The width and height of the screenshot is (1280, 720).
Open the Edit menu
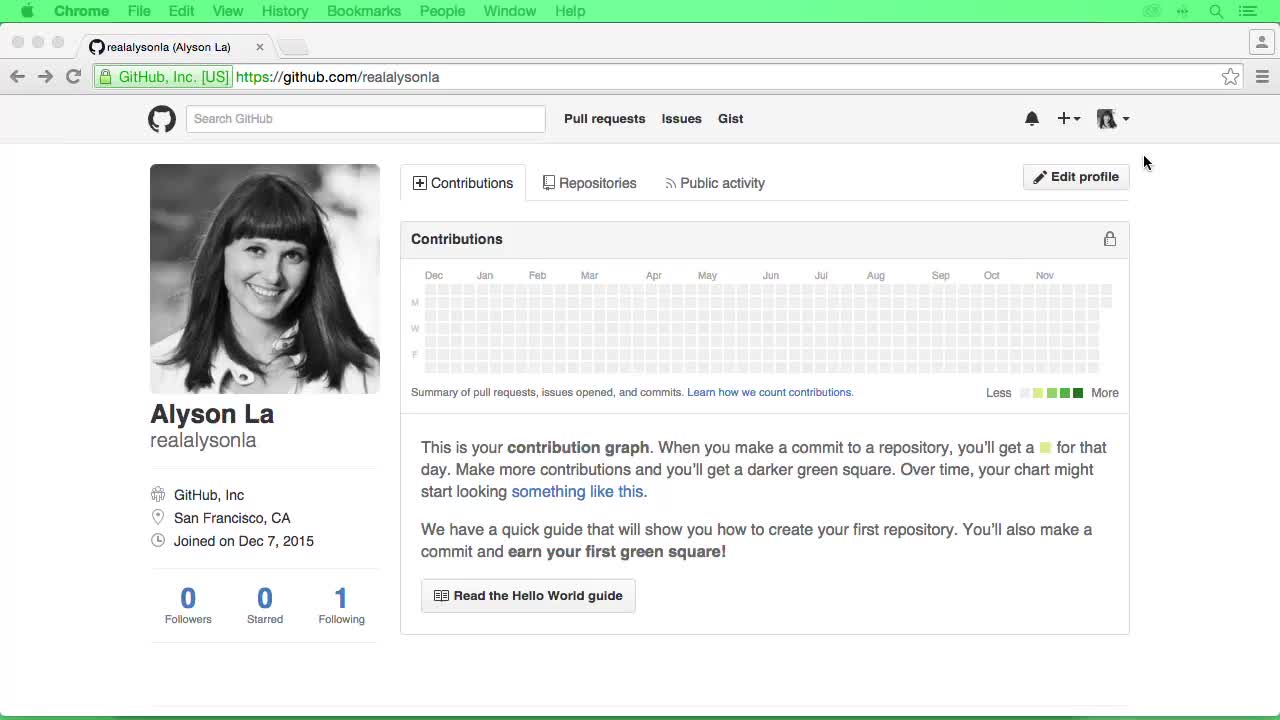pyautogui.click(x=181, y=11)
